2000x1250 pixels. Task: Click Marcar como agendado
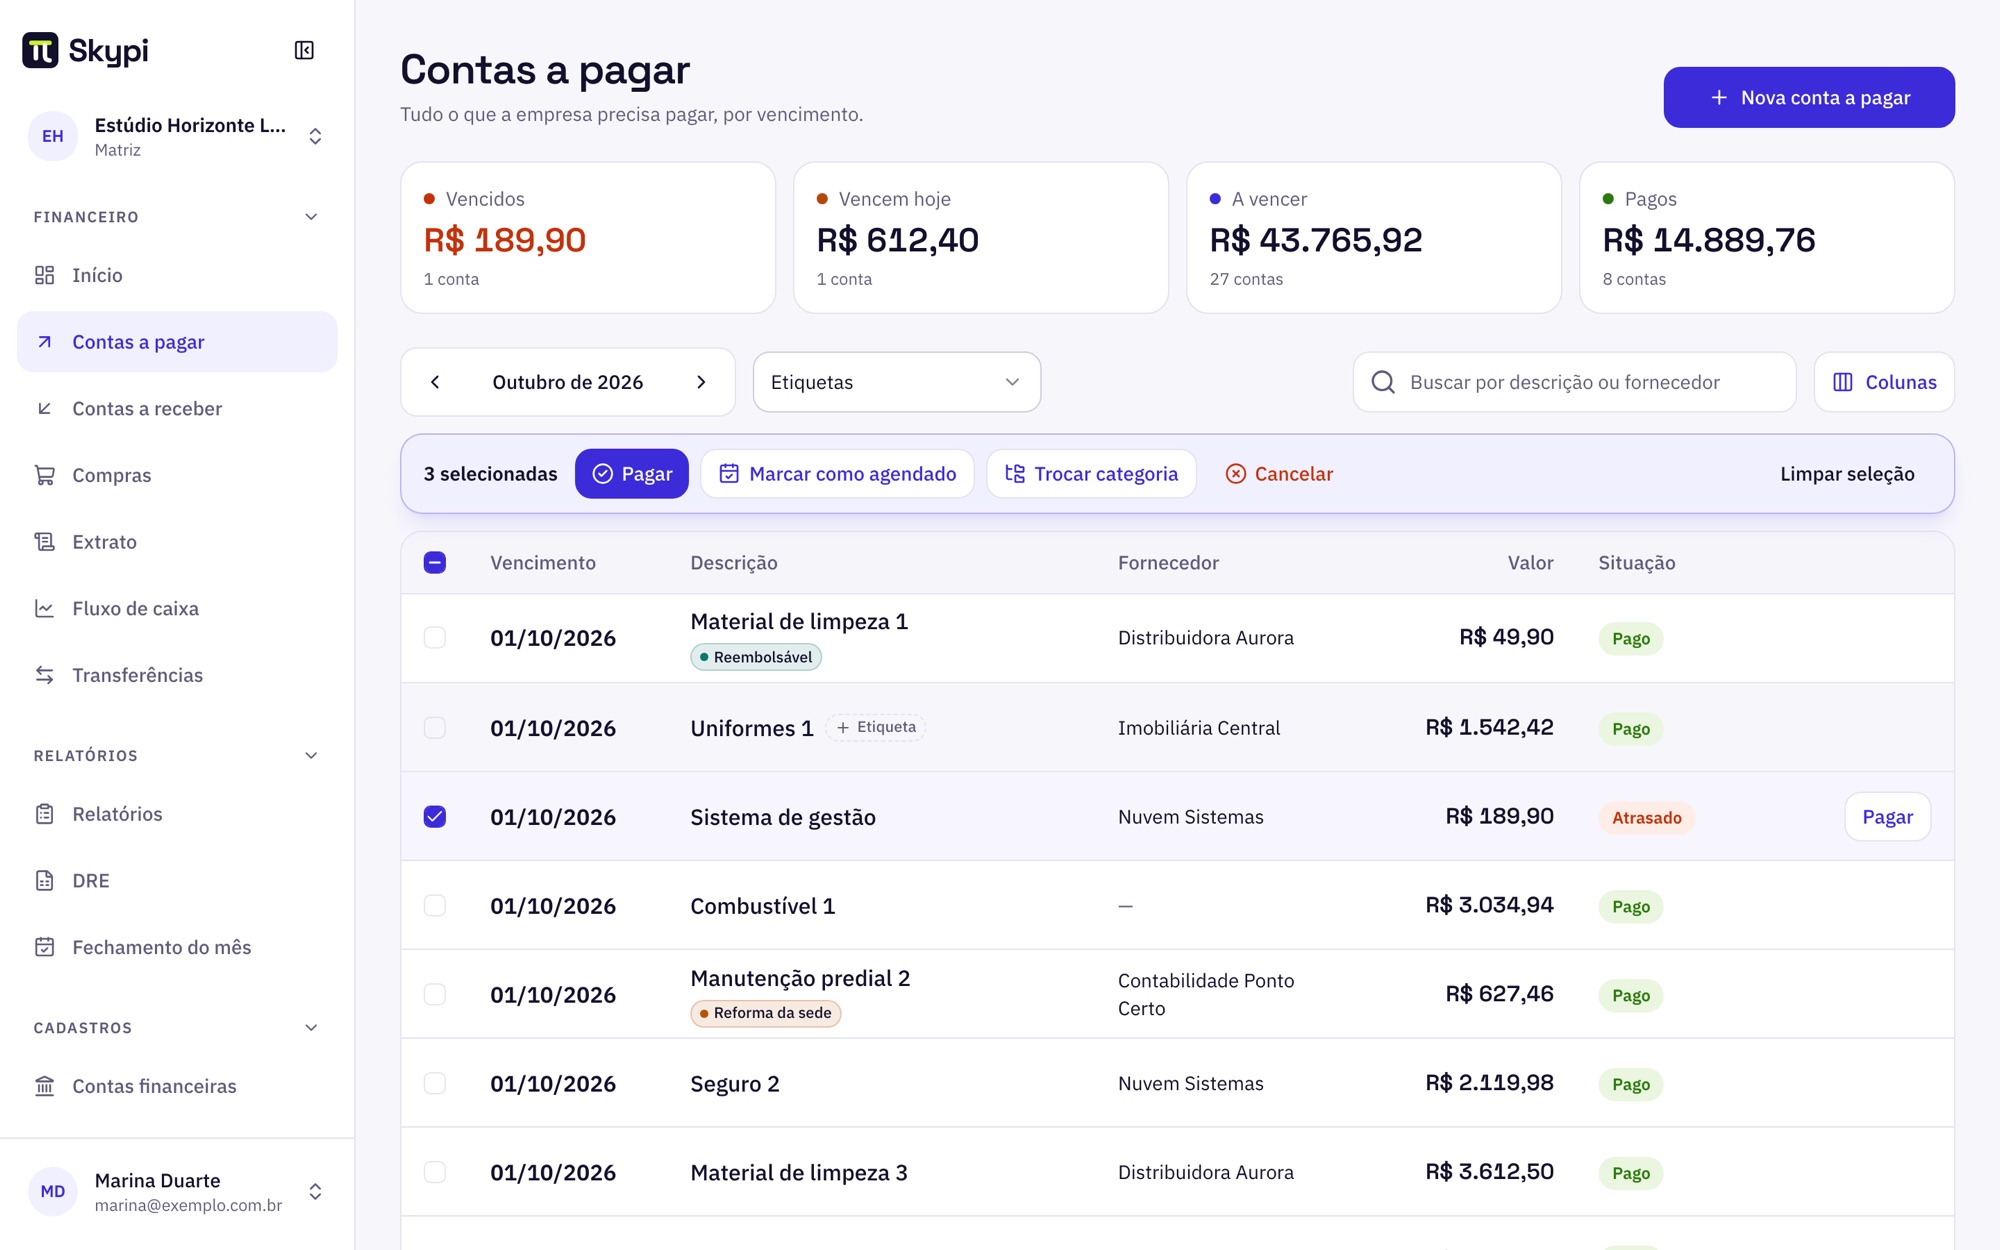coord(838,474)
